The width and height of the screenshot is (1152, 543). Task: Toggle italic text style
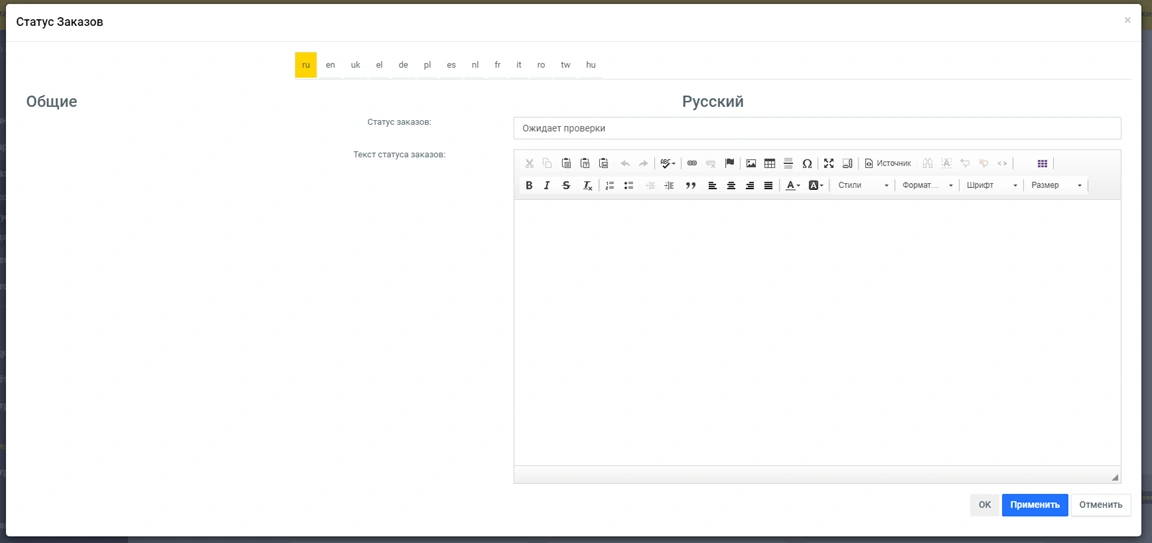point(547,186)
